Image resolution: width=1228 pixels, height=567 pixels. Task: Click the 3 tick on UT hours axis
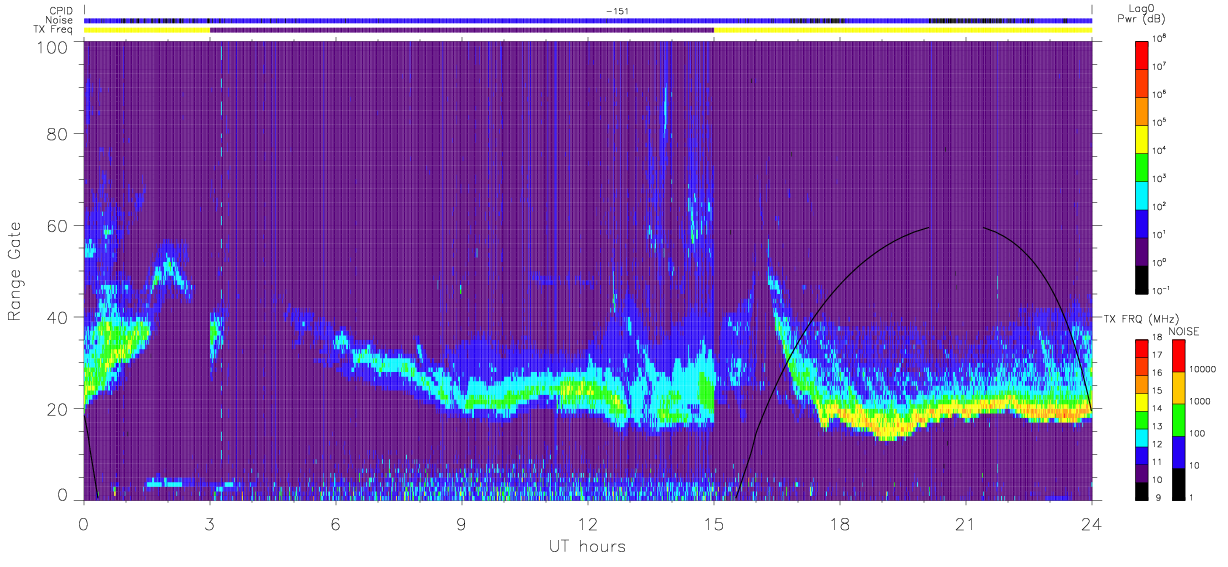coord(210,523)
